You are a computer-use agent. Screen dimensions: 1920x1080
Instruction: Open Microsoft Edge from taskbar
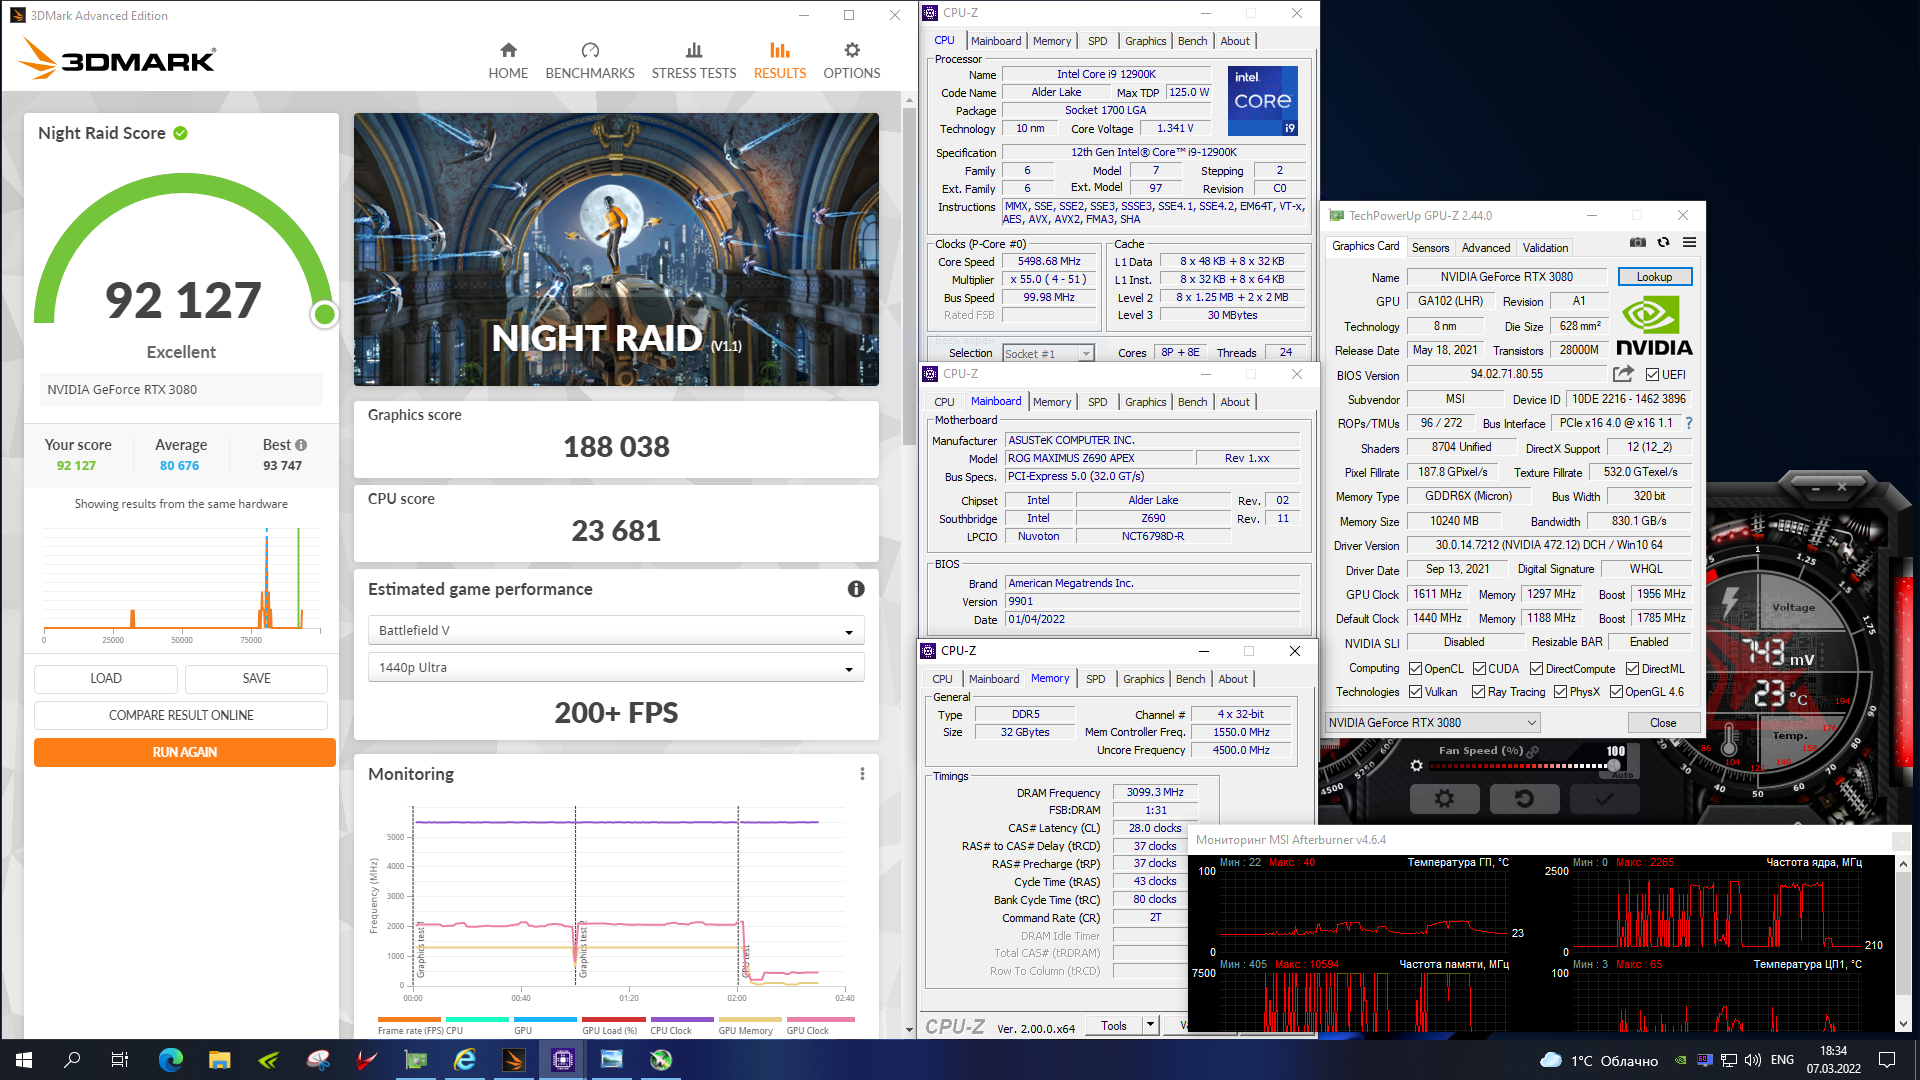click(170, 1060)
